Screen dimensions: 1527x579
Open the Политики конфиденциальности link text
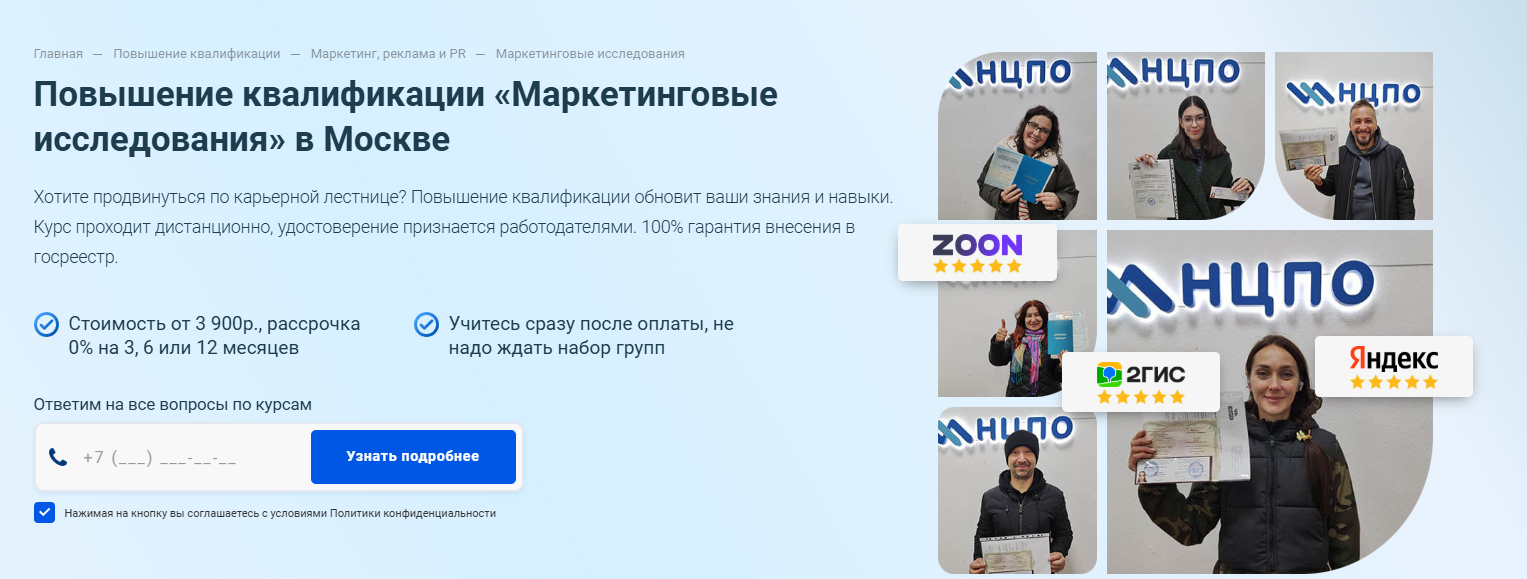click(413, 513)
